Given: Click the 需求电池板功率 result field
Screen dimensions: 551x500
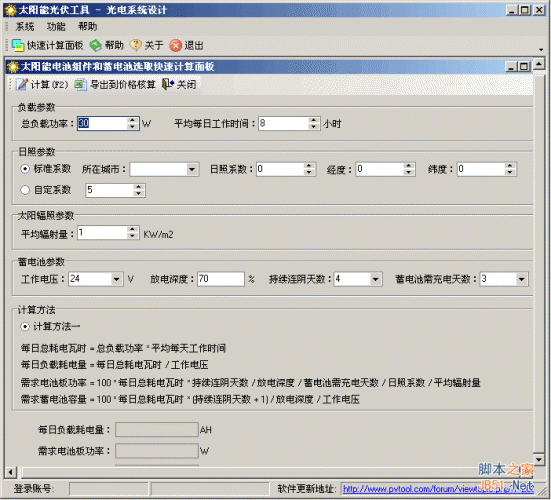Looking at the screenshot, I should click(157, 451).
